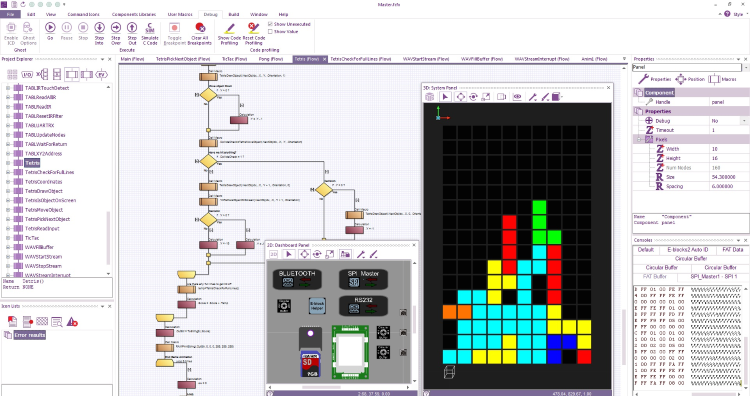
Task: Click the rotate icon in Dashboard Panel toolbar
Action: tap(317, 254)
